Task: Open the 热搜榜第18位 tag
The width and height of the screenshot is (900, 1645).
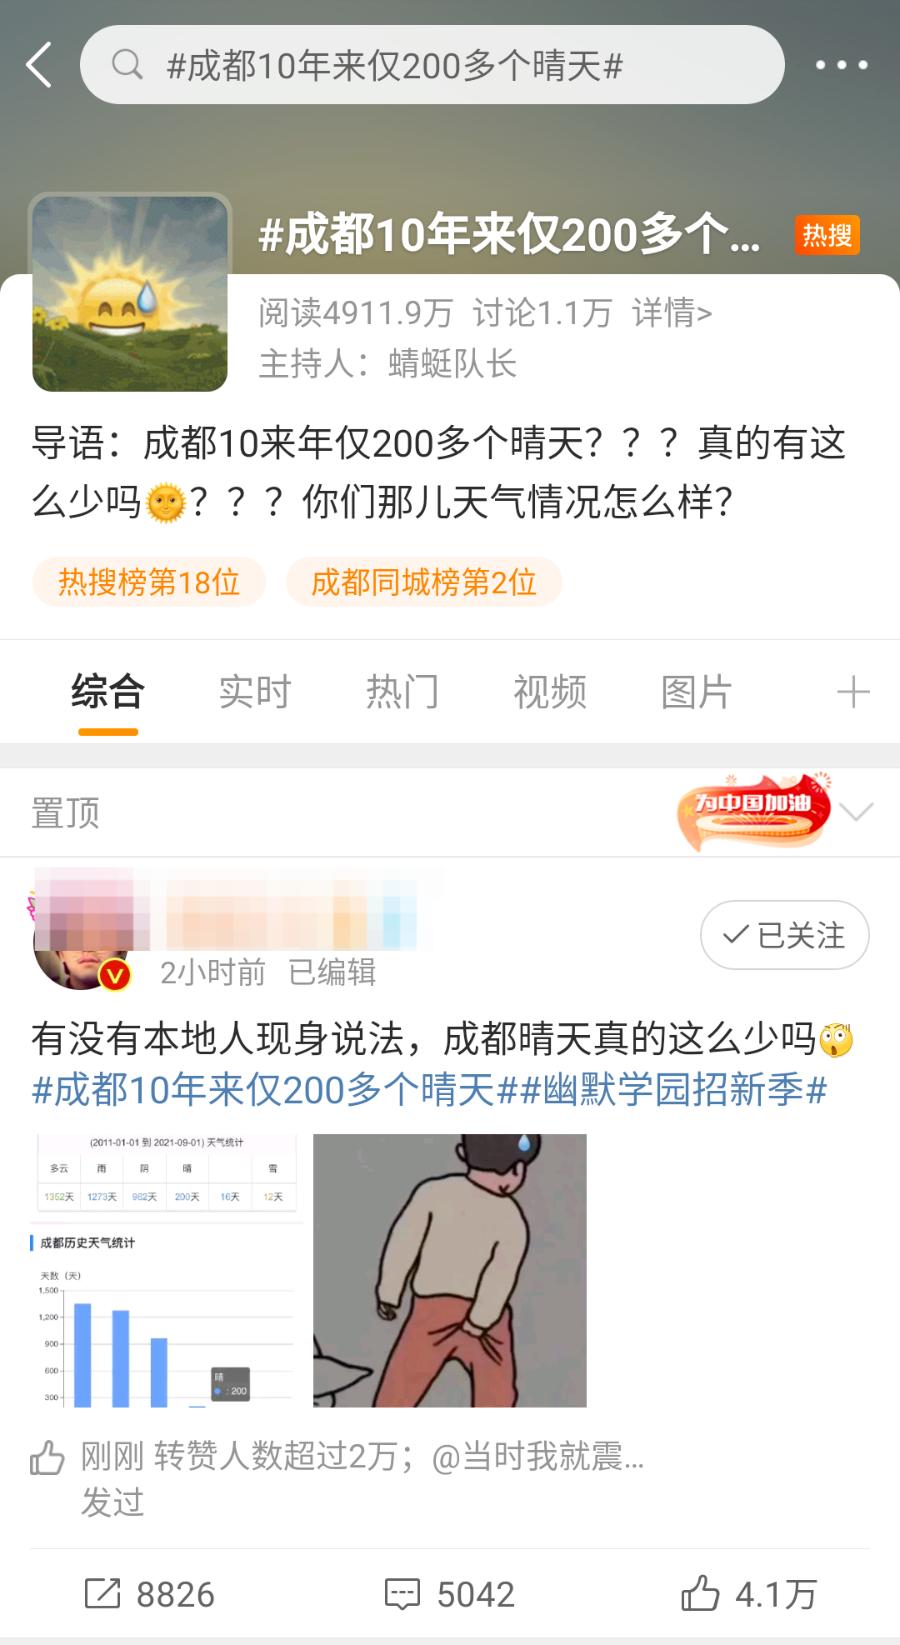Action: (x=149, y=582)
